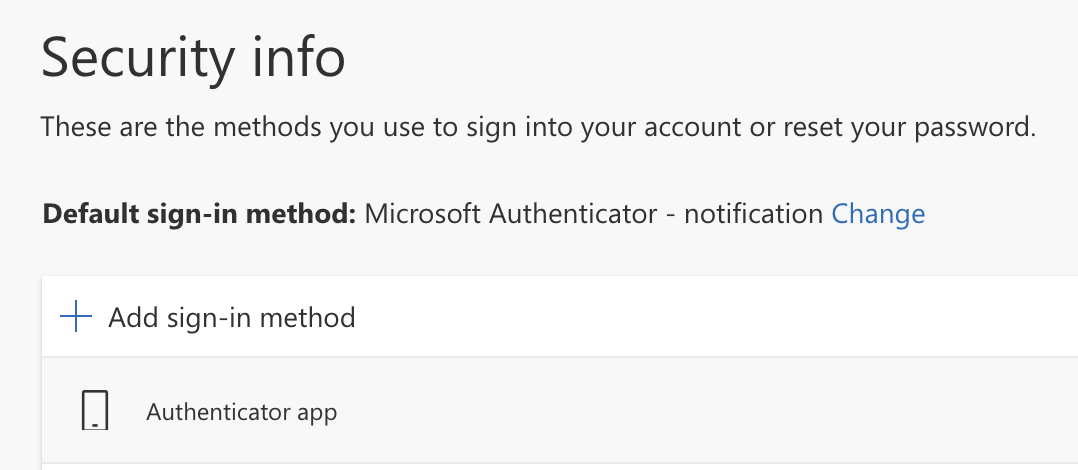This screenshot has width=1078, height=470.
Task: Click the word 'method' beside the plus icon
Action: point(307,318)
